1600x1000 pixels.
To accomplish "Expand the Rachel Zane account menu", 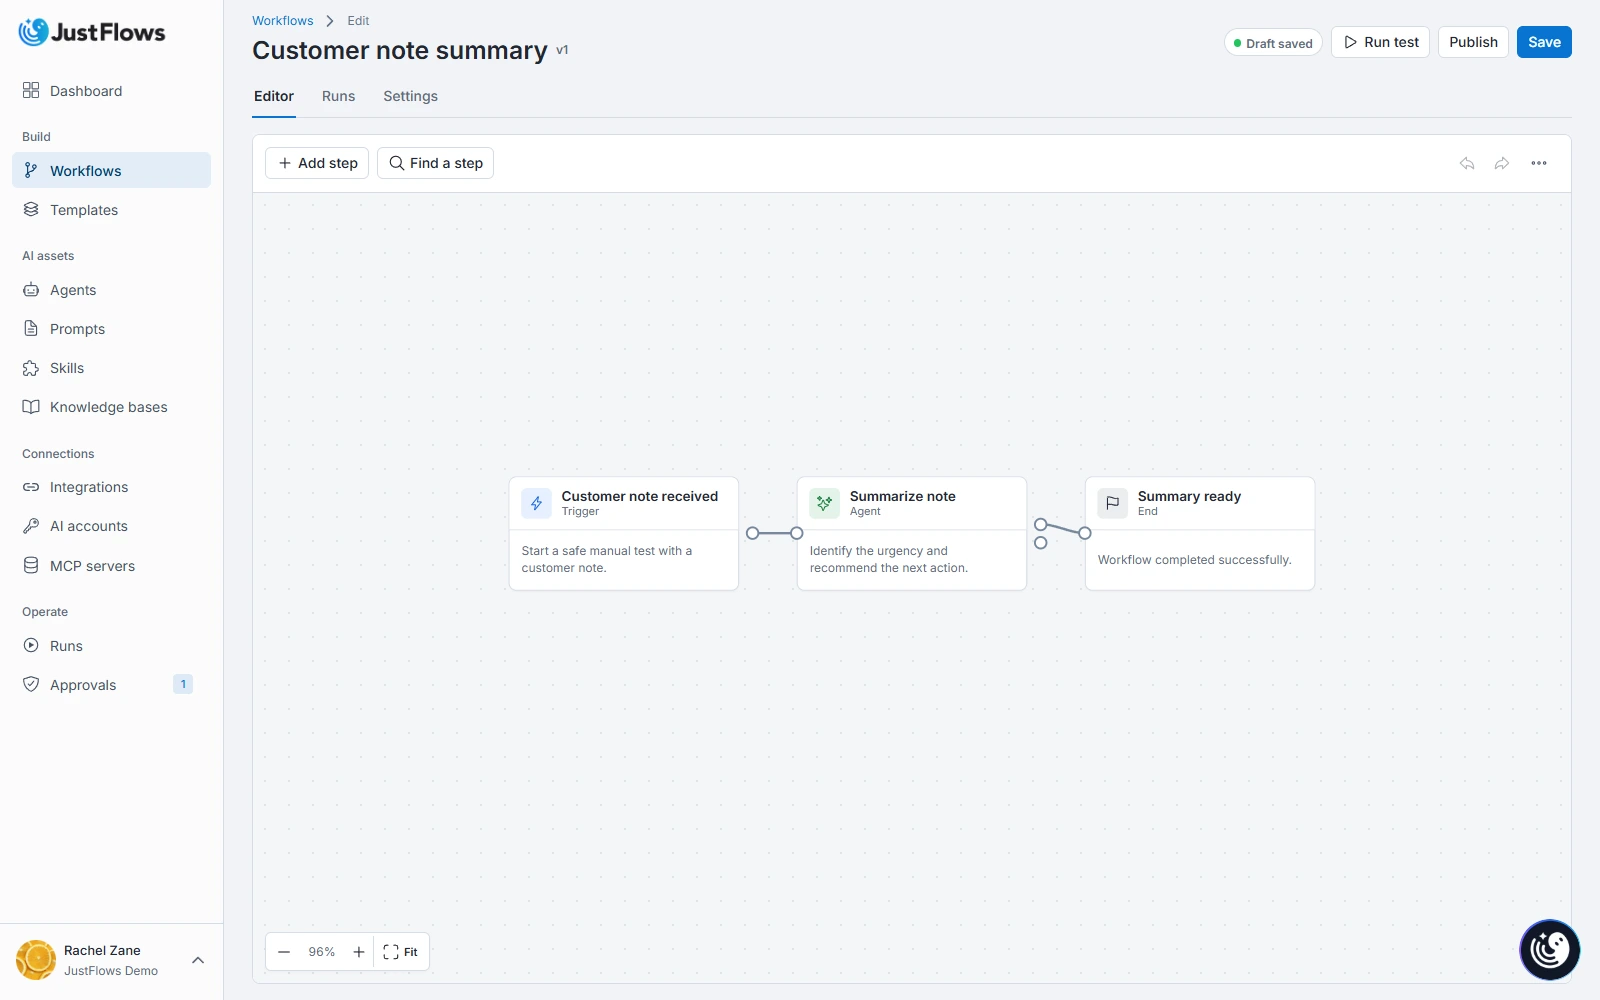I will coord(198,960).
